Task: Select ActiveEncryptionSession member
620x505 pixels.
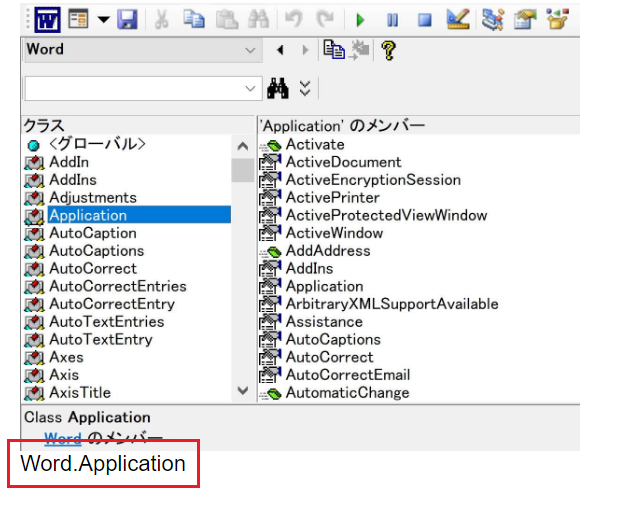Action: pos(373,180)
